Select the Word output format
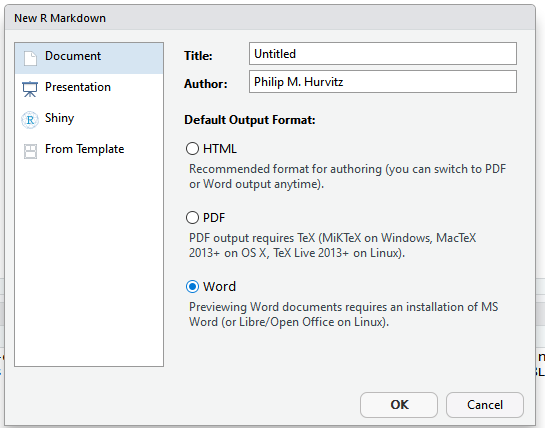 [192, 286]
